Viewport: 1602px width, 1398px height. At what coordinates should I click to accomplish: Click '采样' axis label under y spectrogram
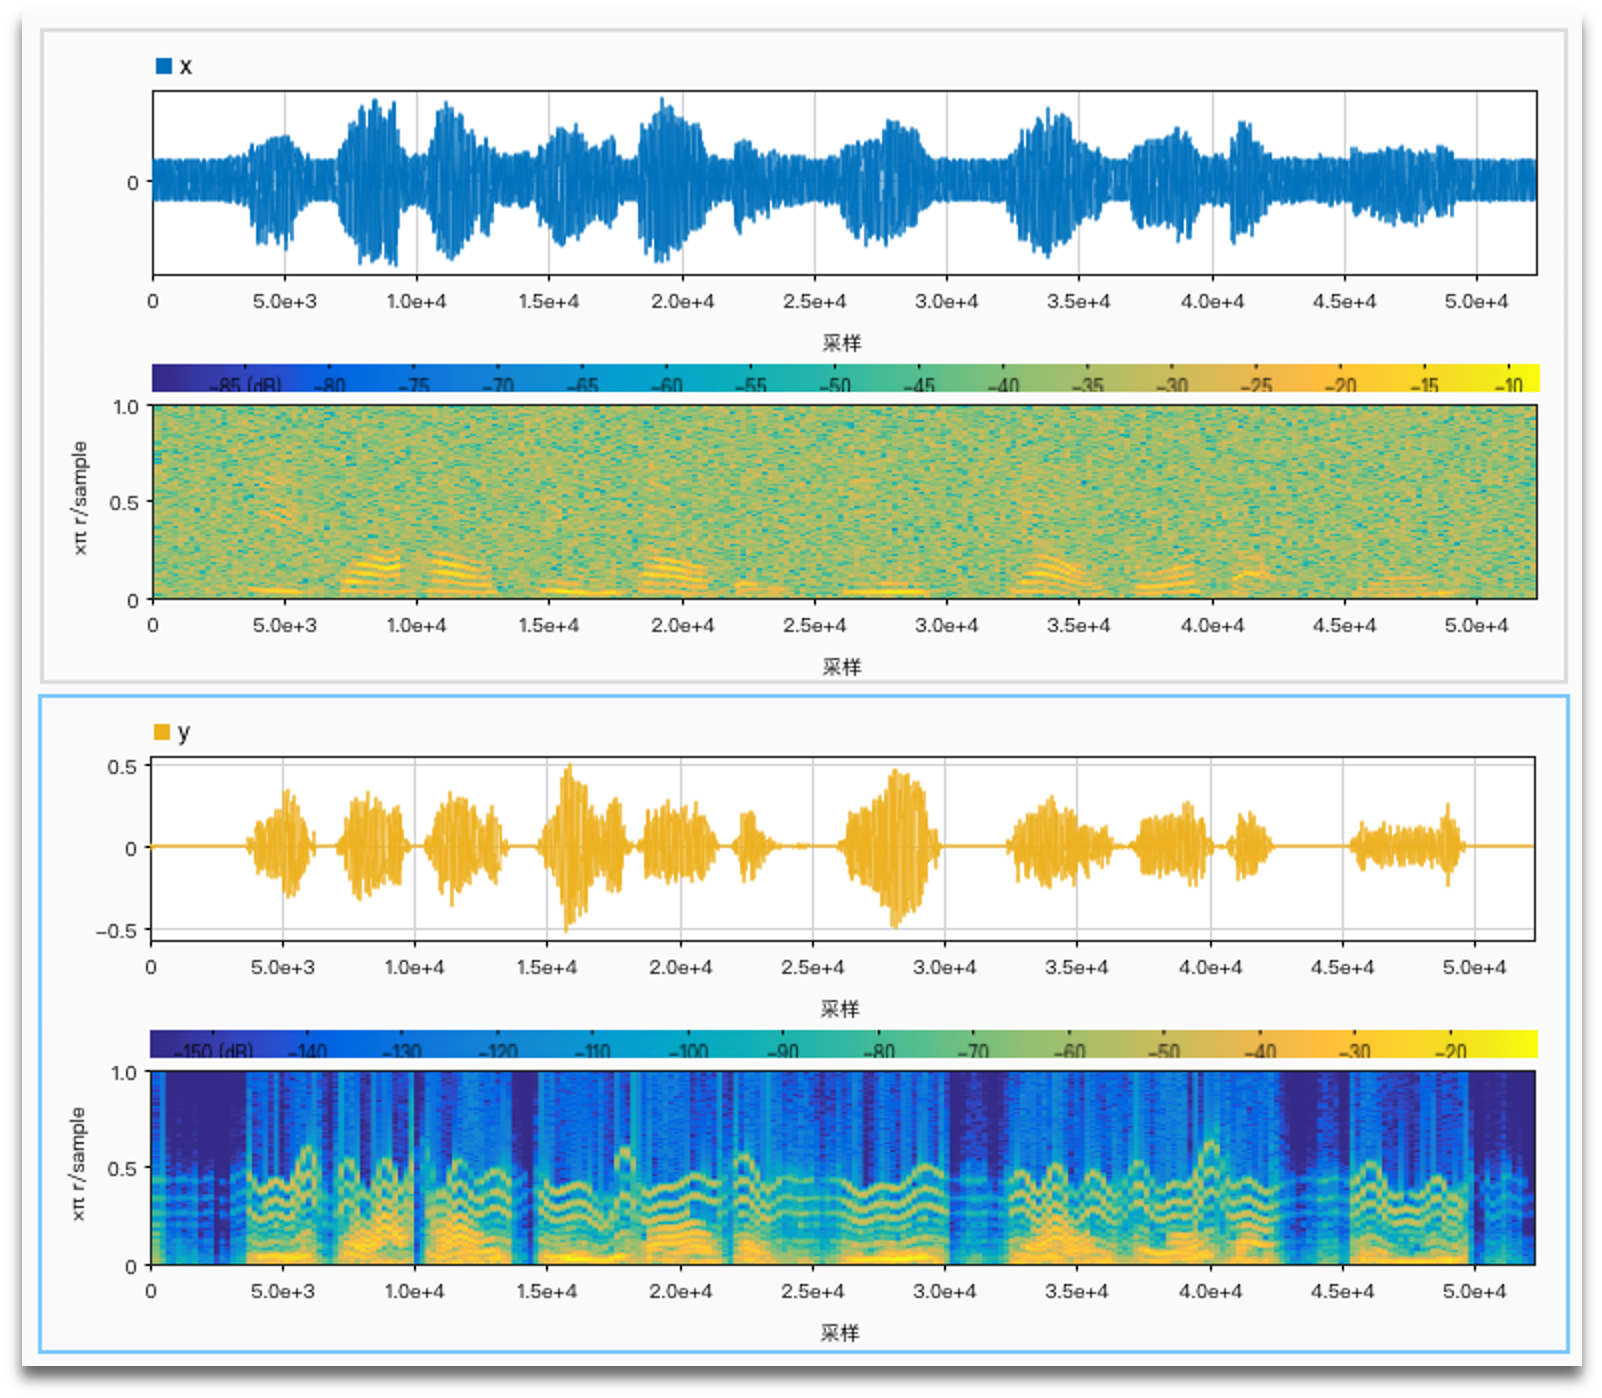840,1333
